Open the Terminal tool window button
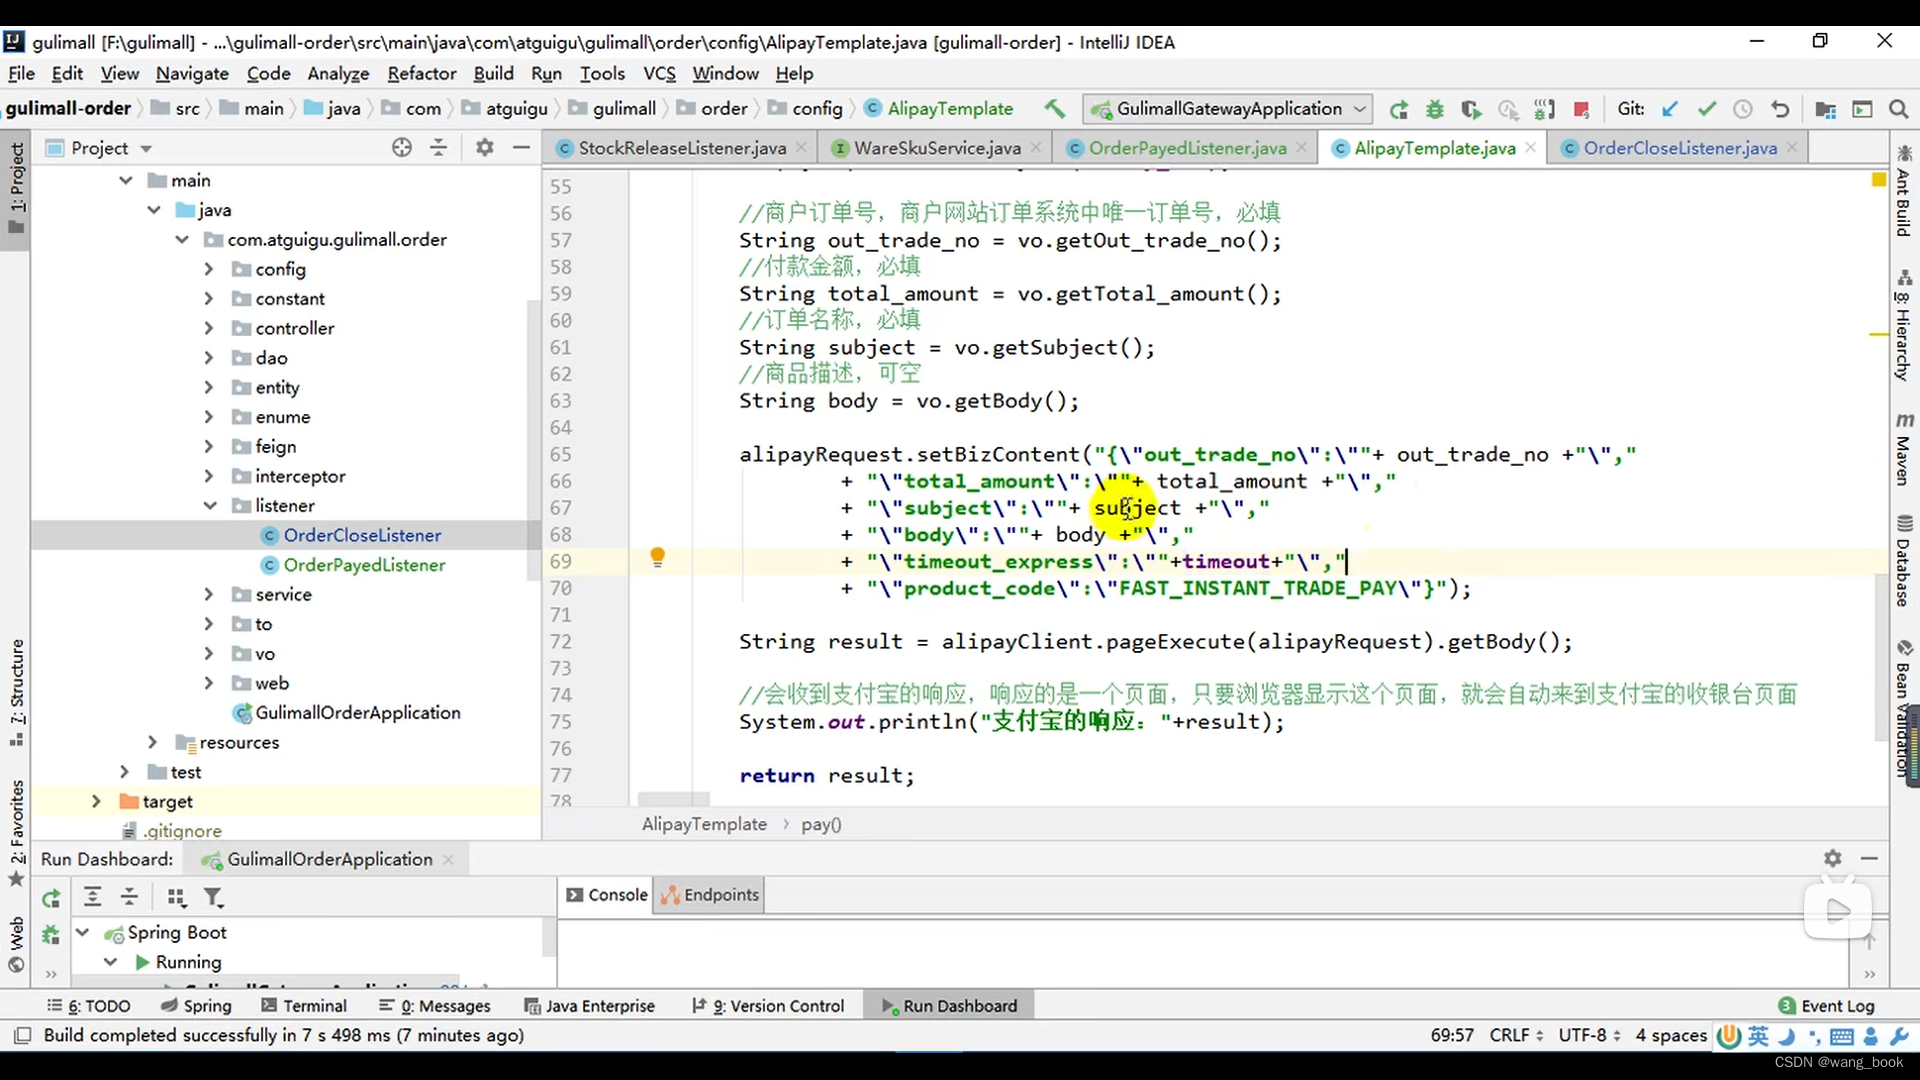The width and height of the screenshot is (1920, 1080). (x=304, y=1005)
